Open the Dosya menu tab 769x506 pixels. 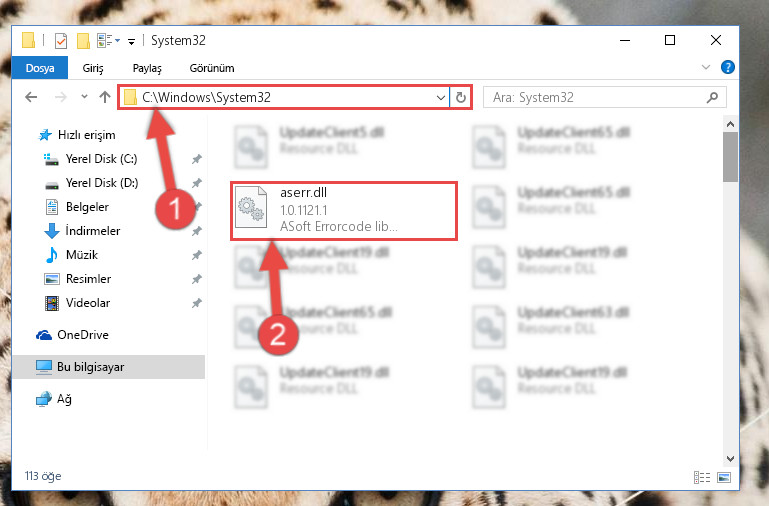[40, 68]
